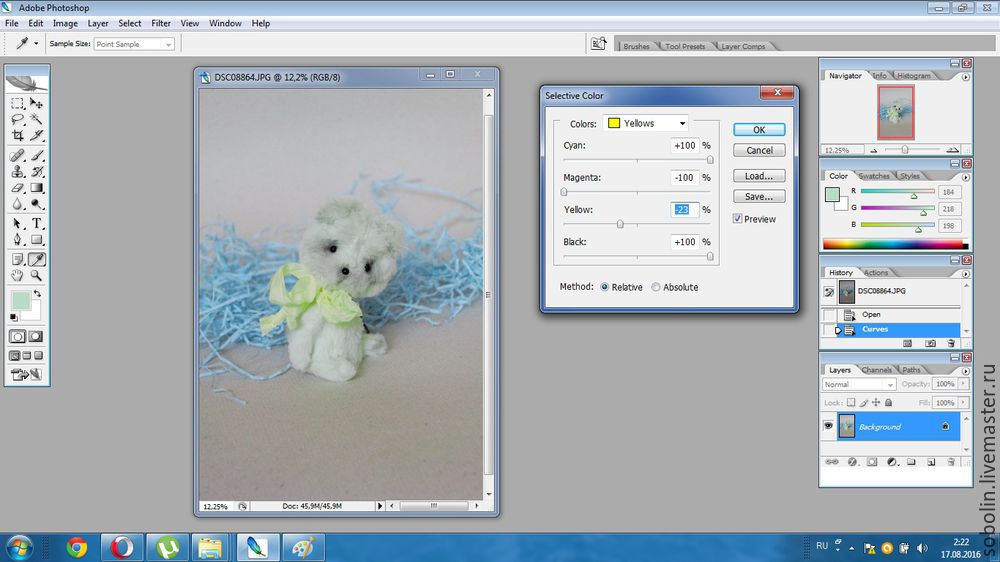The width and height of the screenshot is (1000, 562).
Task: Click the Delete layer trash icon
Action: click(x=950, y=462)
